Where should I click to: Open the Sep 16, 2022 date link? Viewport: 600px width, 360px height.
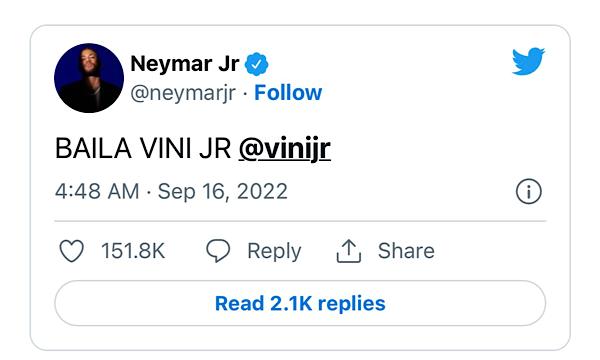point(222,191)
